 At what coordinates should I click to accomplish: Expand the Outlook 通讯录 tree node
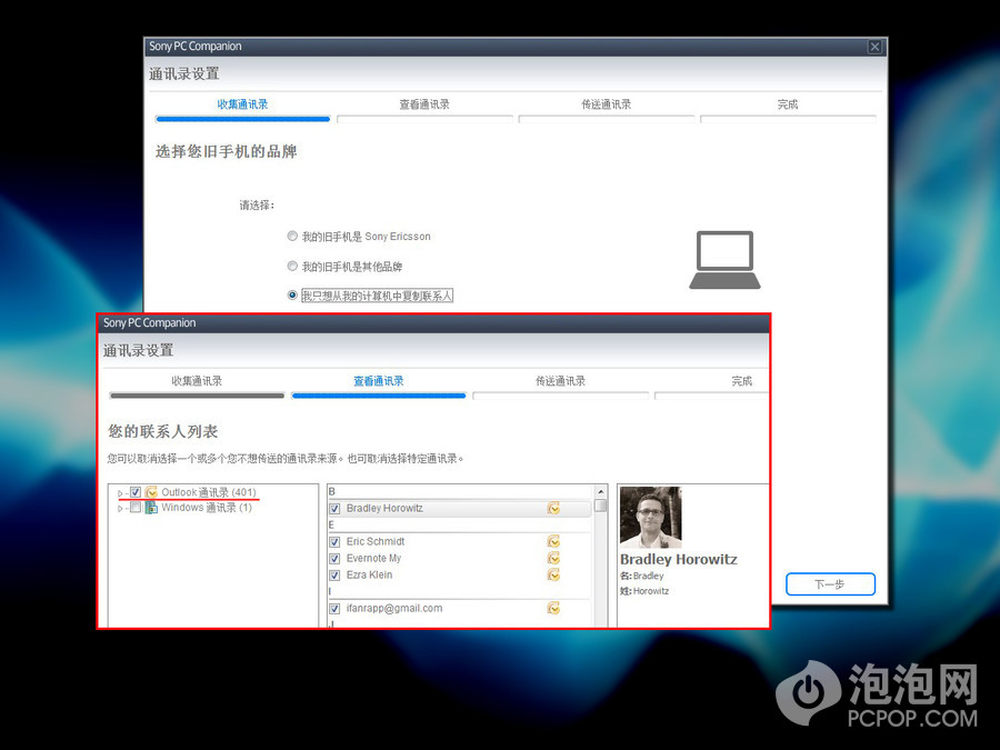point(120,493)
